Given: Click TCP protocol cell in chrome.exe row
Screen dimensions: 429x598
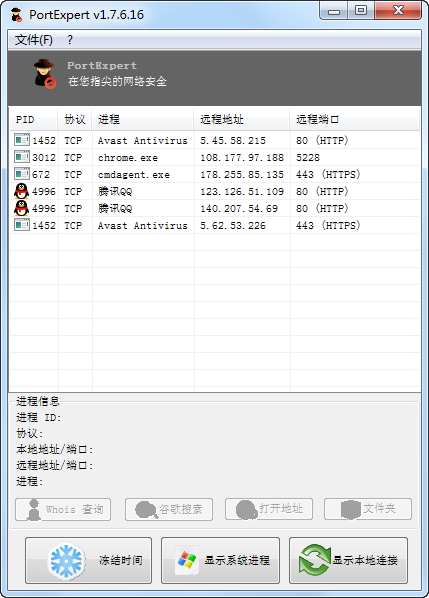Looking at the screenshot, I should (x=73, y=158).
